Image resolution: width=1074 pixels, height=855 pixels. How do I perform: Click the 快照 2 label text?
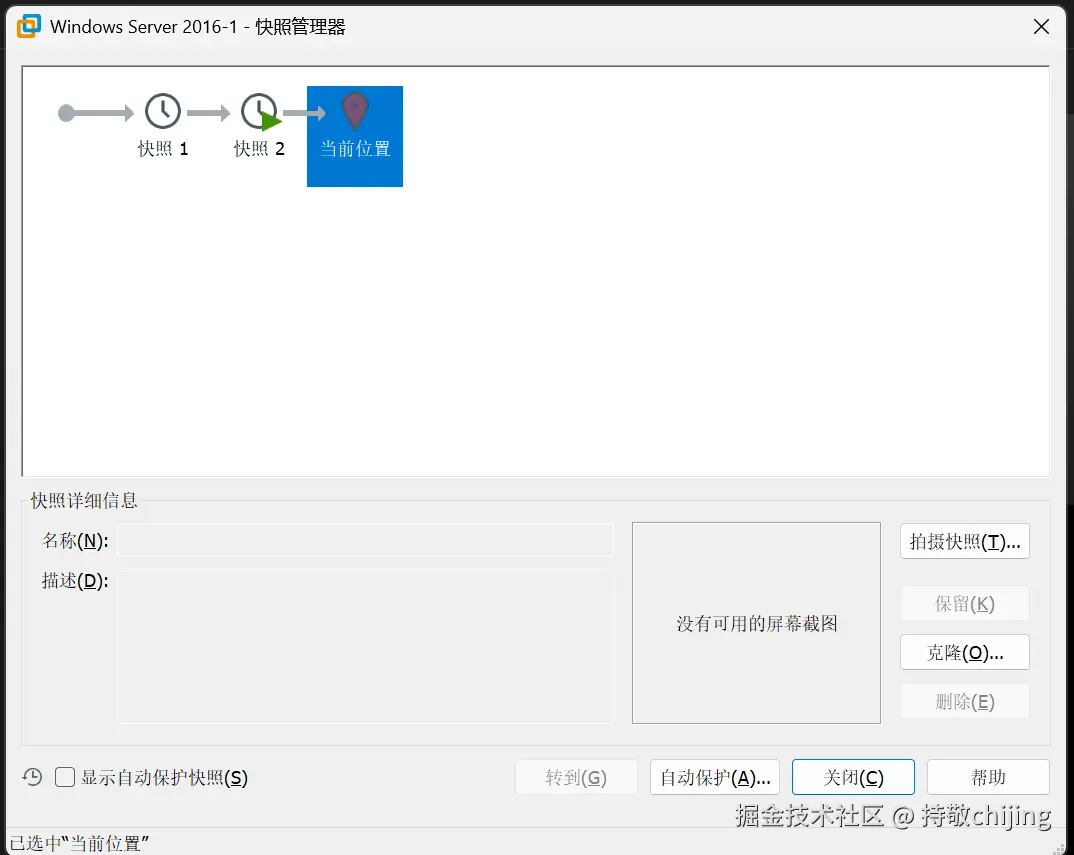tap(259, 149)
